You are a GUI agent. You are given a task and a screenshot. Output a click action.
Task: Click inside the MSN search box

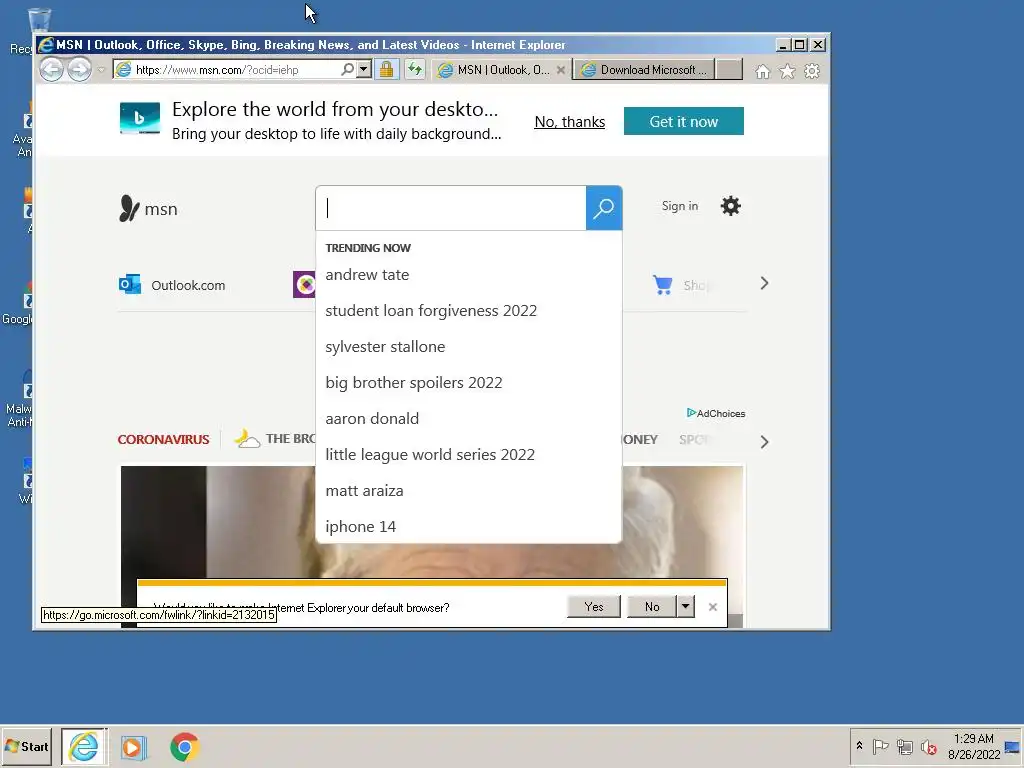click(451, 208)
